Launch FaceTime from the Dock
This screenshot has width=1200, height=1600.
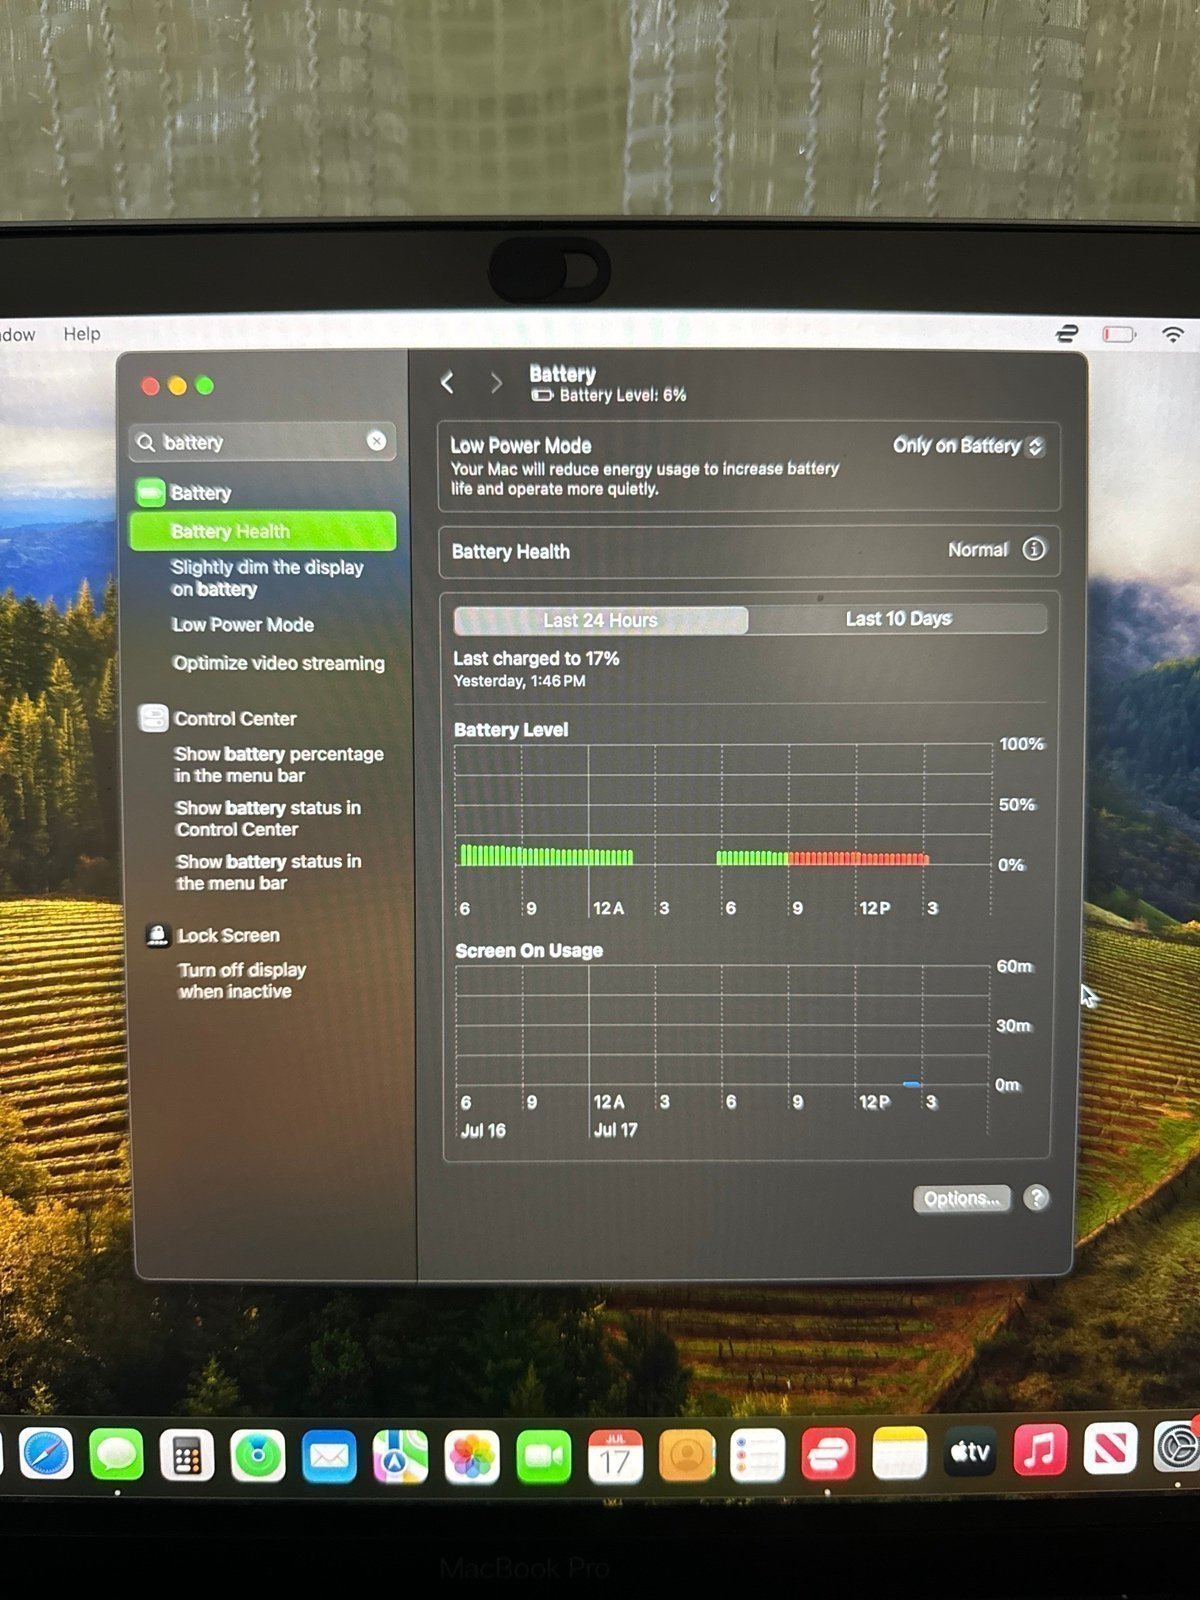pos(544,1456)
